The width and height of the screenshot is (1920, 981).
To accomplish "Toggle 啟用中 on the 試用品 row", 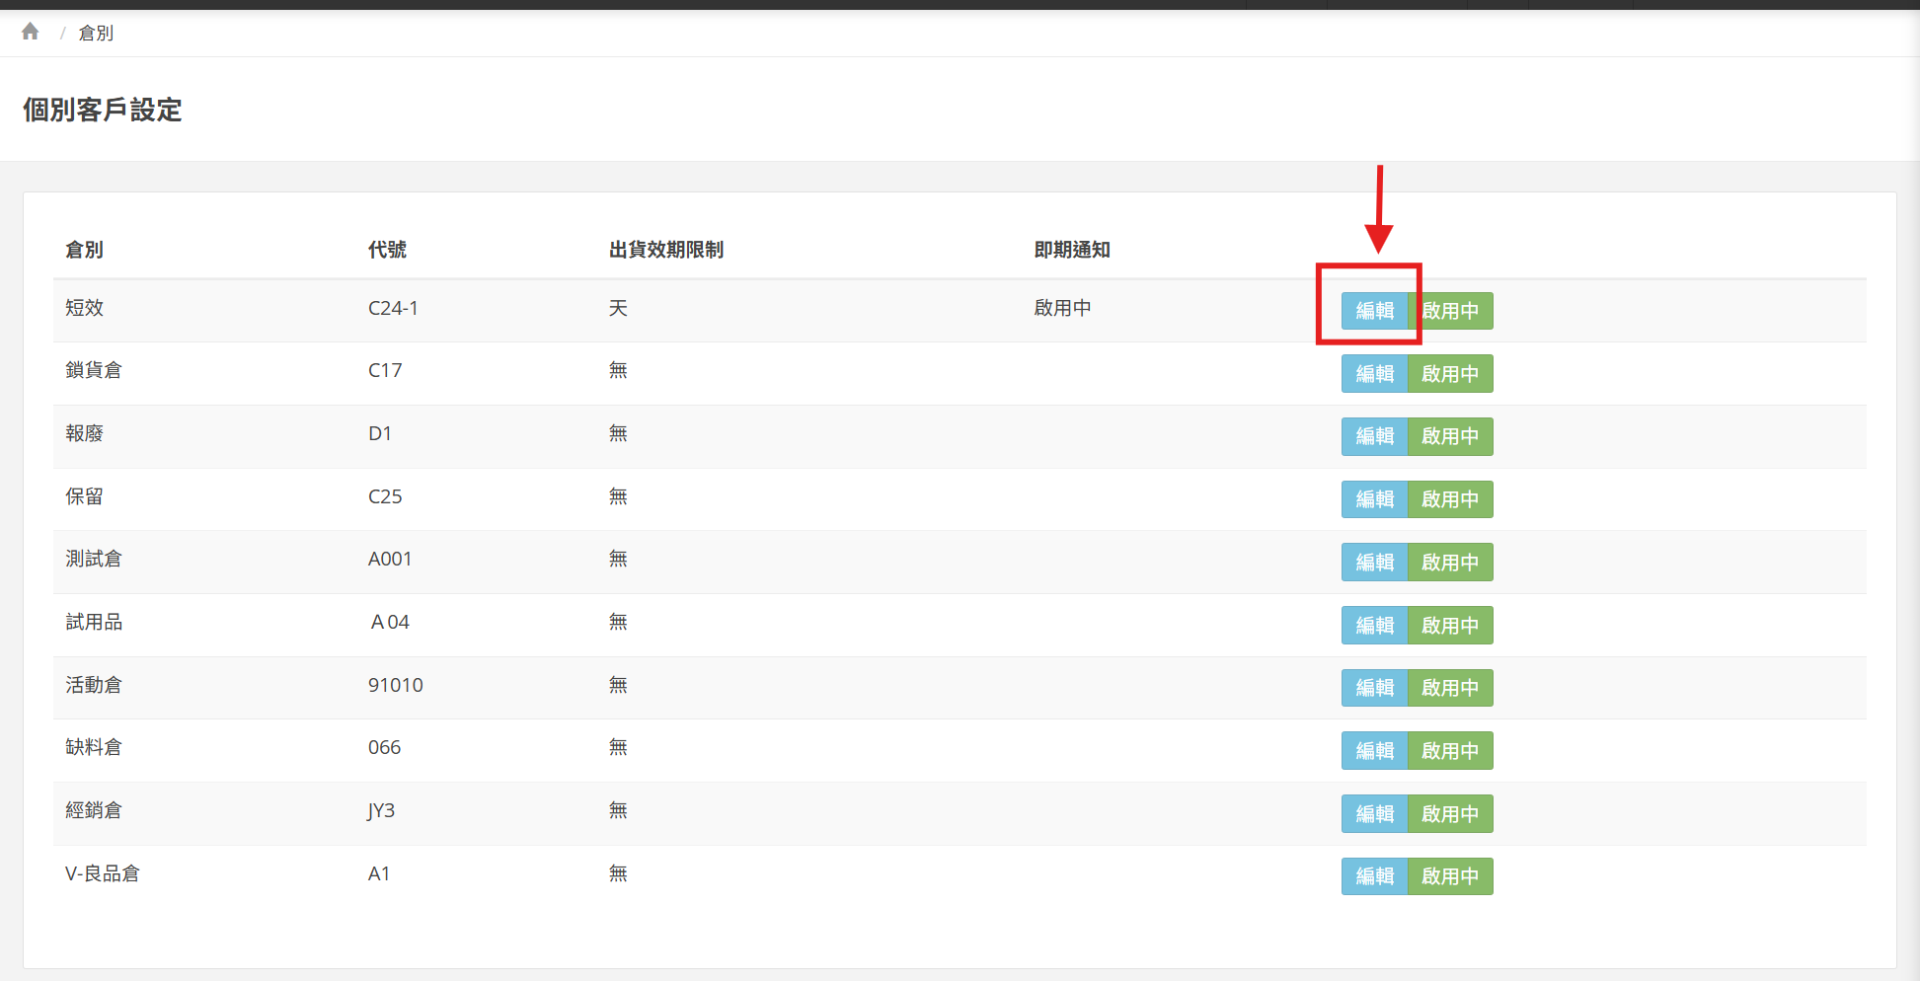I will coord(1450,625).
